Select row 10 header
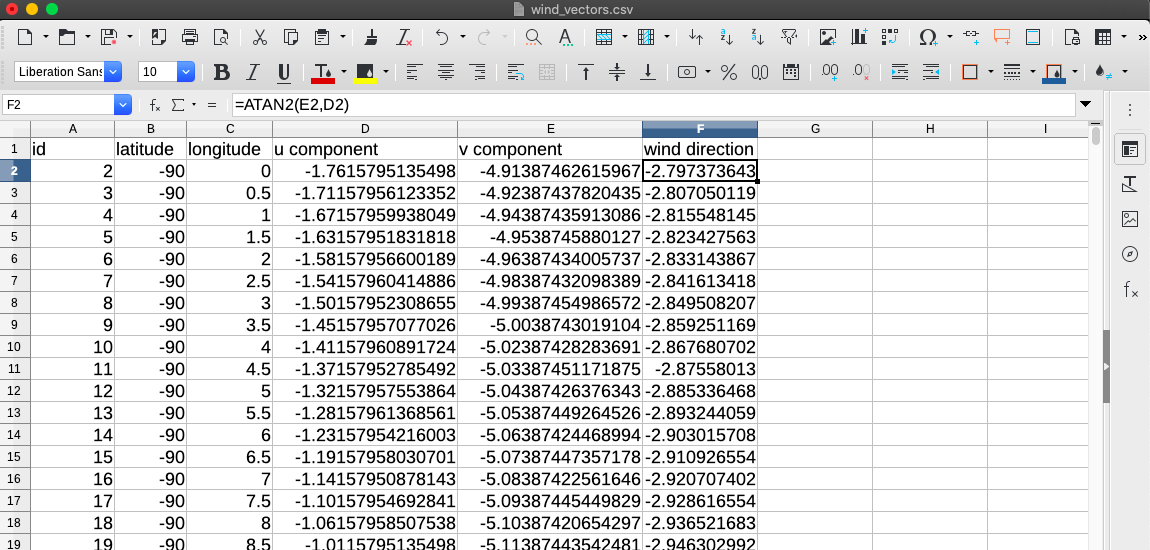1150x550 pixels. pos(15,347)
